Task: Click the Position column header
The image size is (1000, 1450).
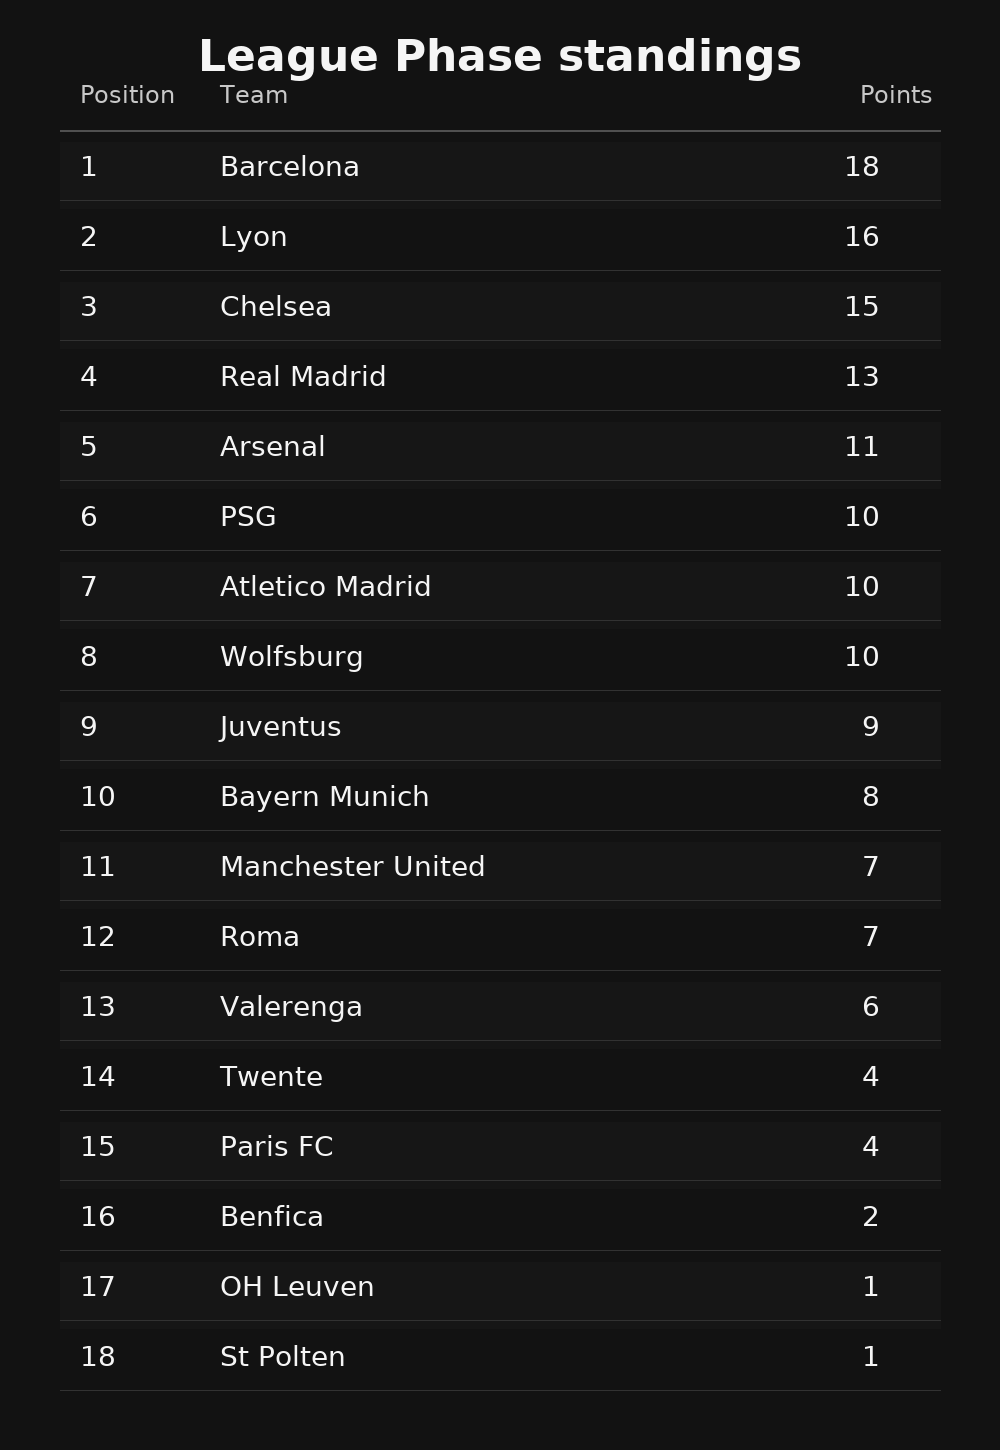Action: [x=127, y=96]
